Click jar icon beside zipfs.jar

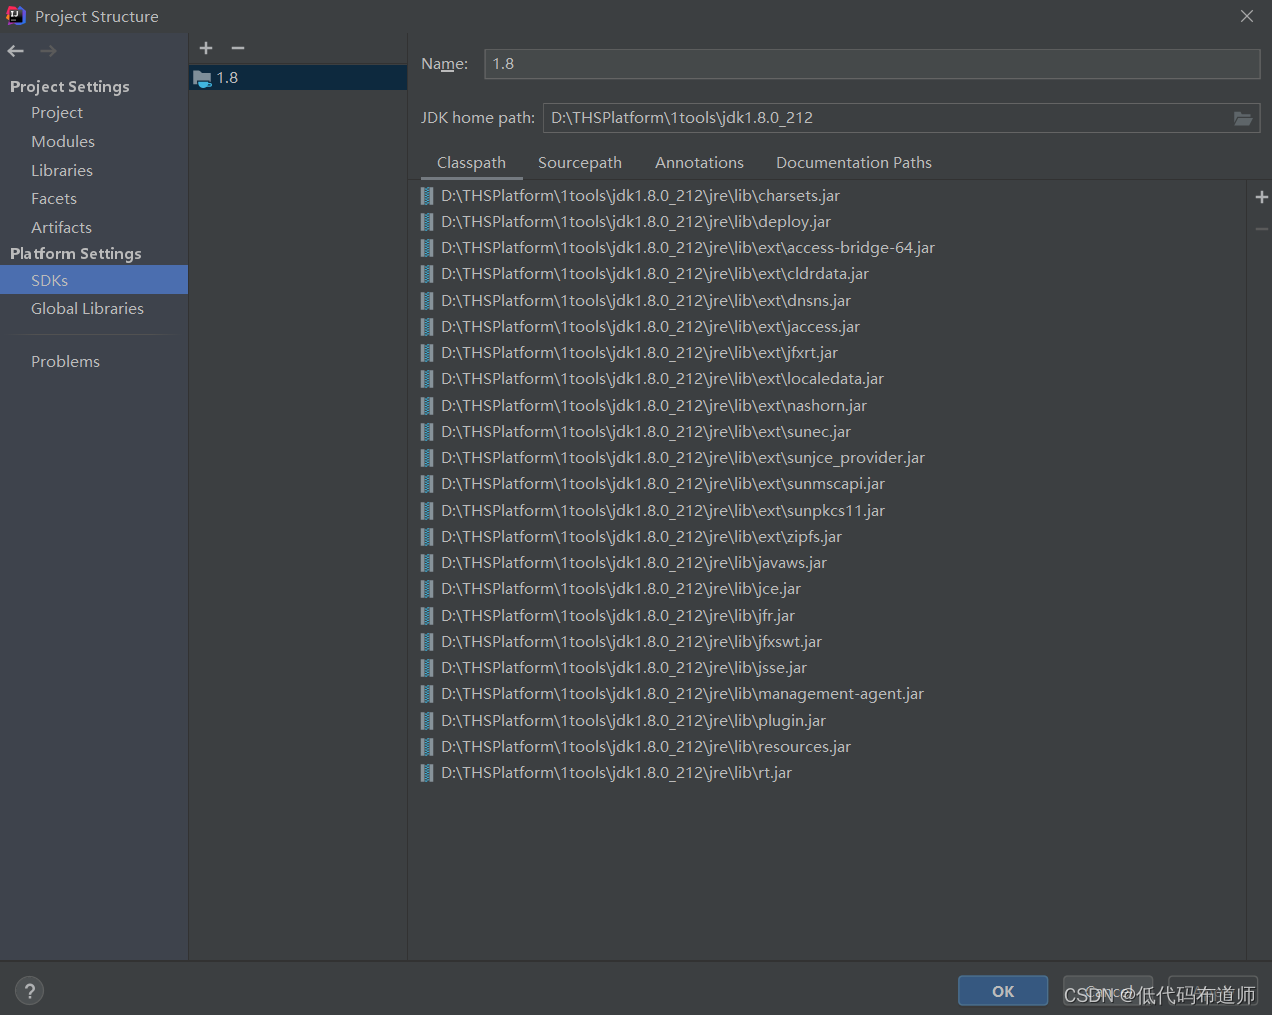(427, 537)
